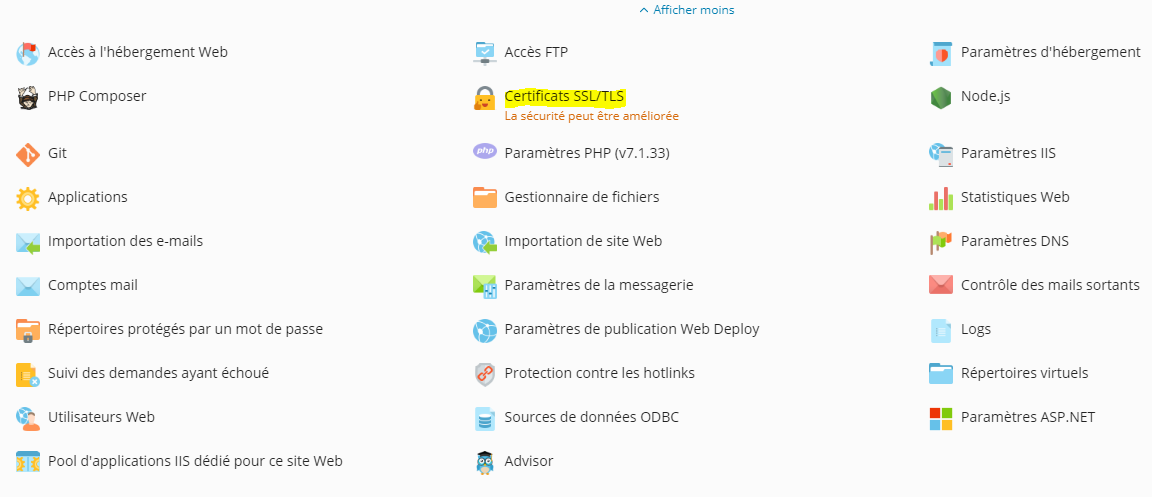Open Comptes mail
Screen dimensions: 1152x497
93,285
